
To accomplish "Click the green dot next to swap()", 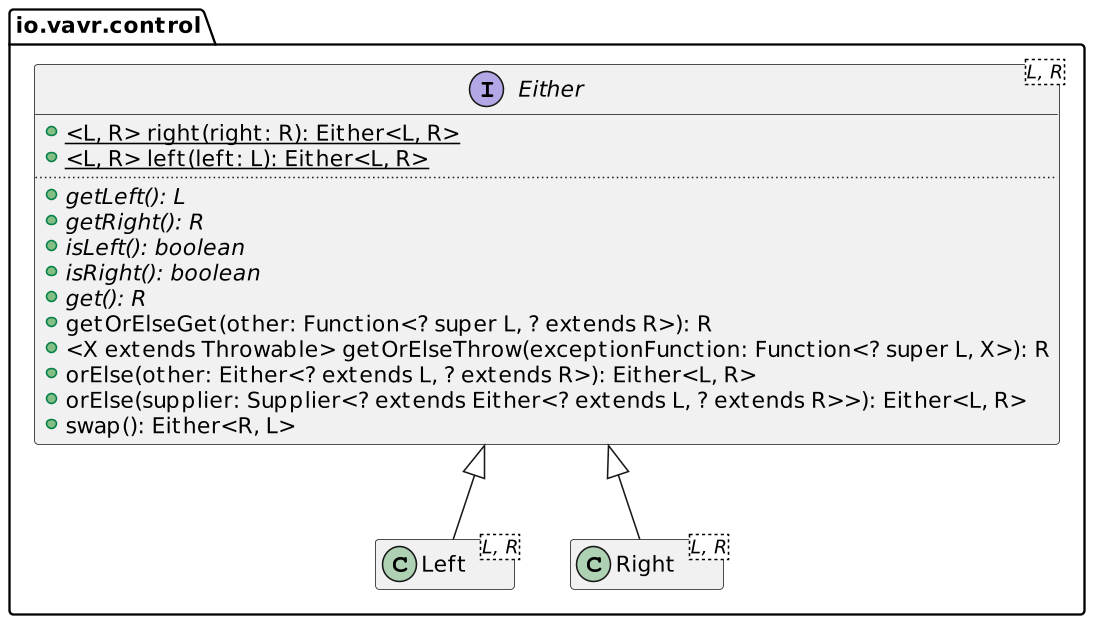I will coord(51,424).
